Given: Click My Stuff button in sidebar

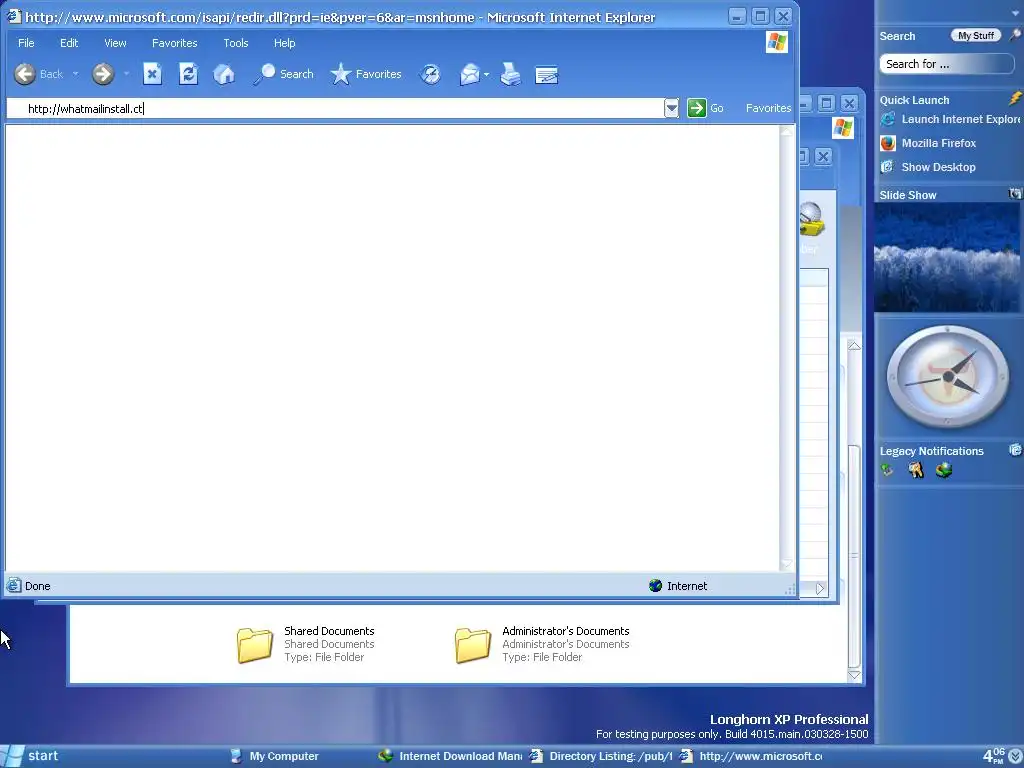Looking at the screenshot, I should tap(976, 36).
